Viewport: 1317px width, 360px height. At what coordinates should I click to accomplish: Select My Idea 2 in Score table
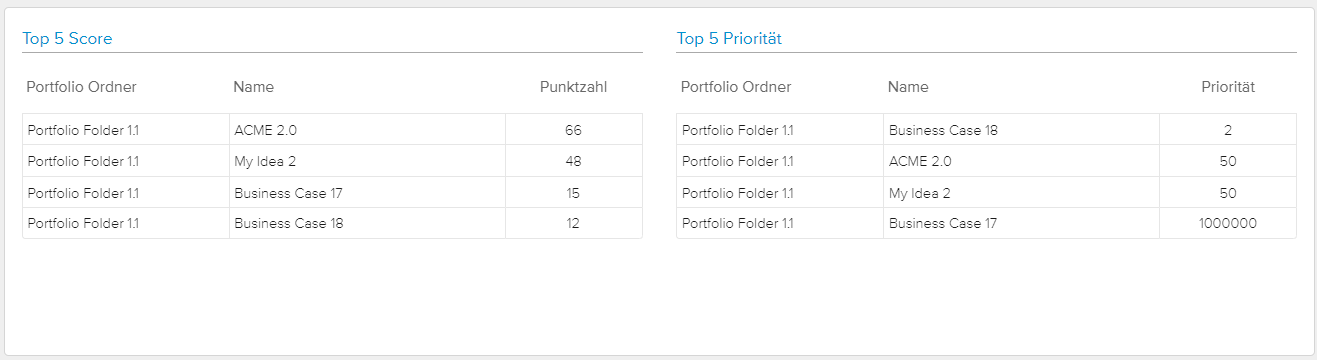(x=265, y=161)
